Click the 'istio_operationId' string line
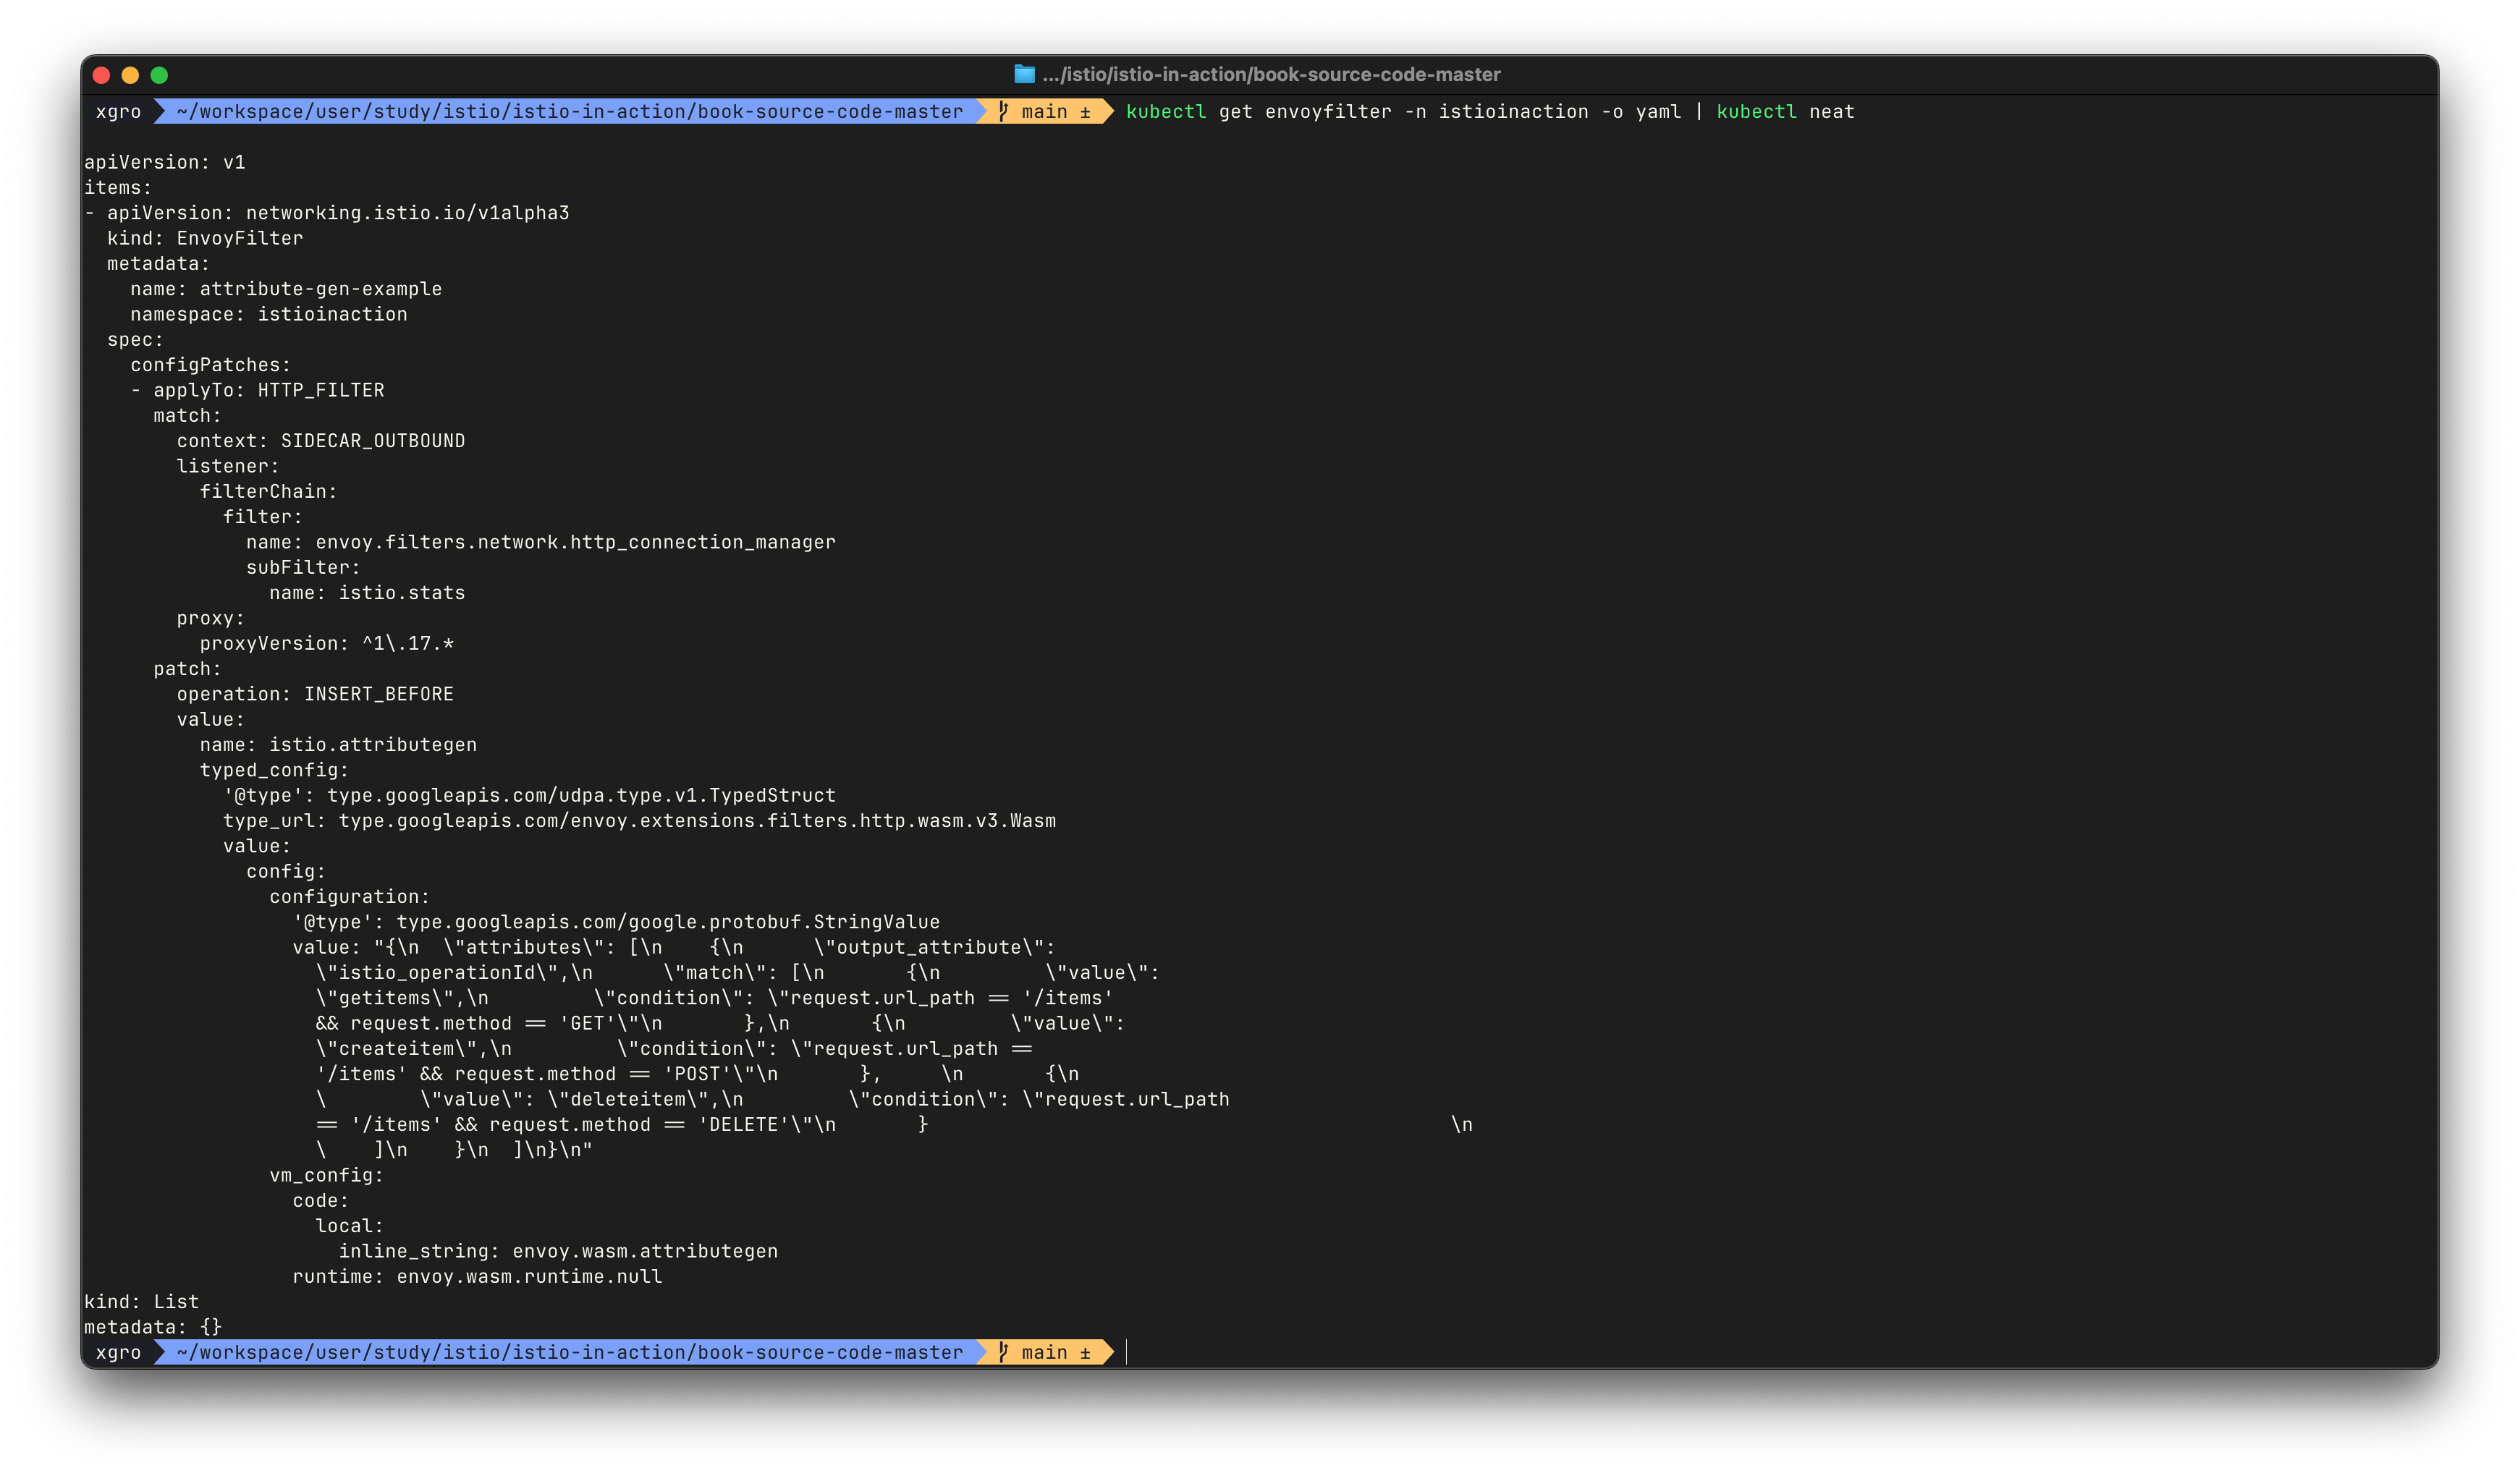Viewport: 2520px width, 1476px height. (738, 973)
